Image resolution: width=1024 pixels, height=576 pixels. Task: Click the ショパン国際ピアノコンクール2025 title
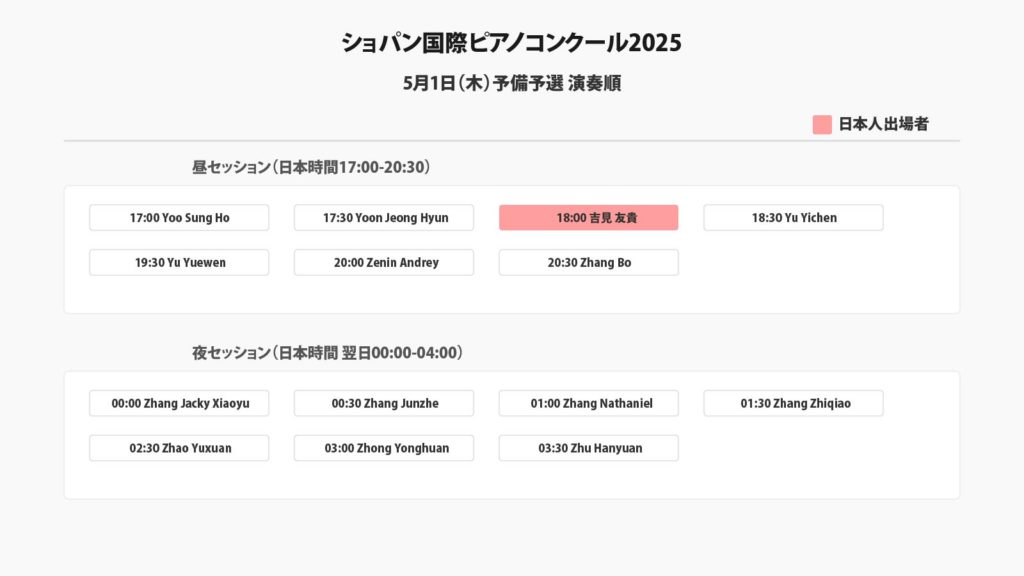[x=511, y=43]
